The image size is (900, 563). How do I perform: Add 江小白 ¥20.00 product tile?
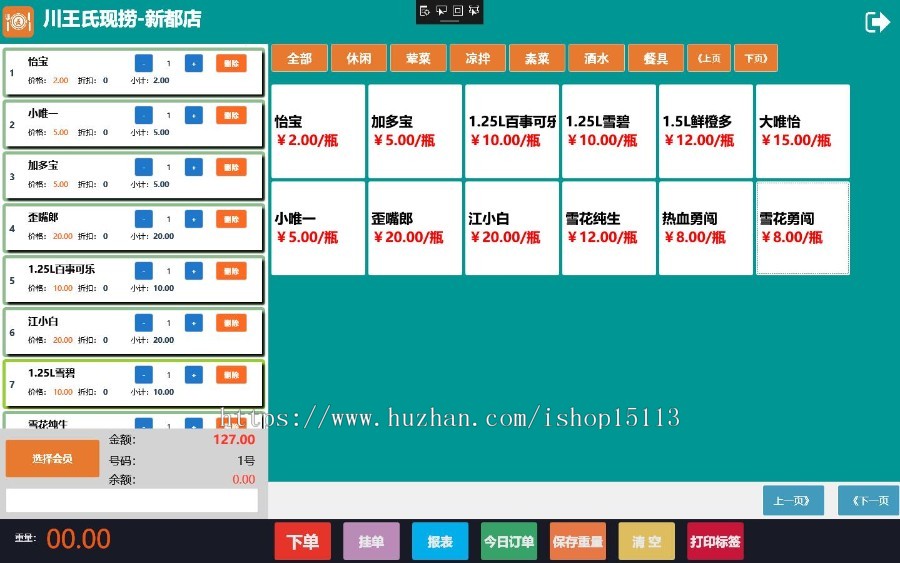(512, 228)
